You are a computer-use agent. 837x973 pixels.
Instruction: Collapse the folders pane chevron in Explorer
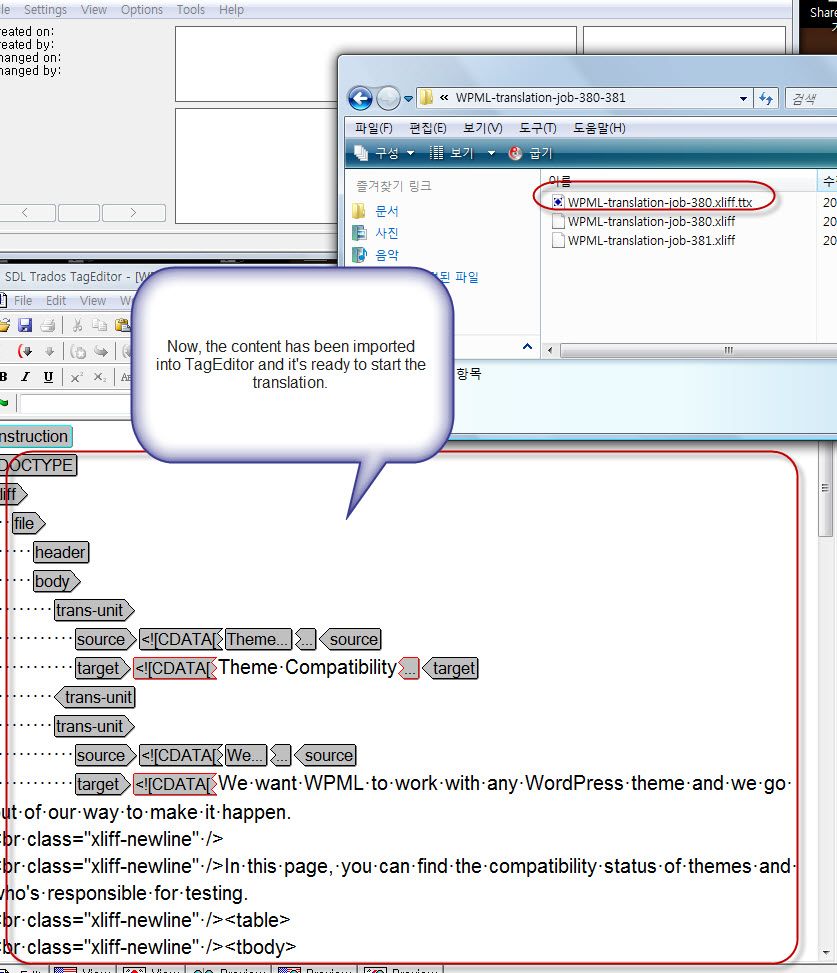click(x=527, y=346)
